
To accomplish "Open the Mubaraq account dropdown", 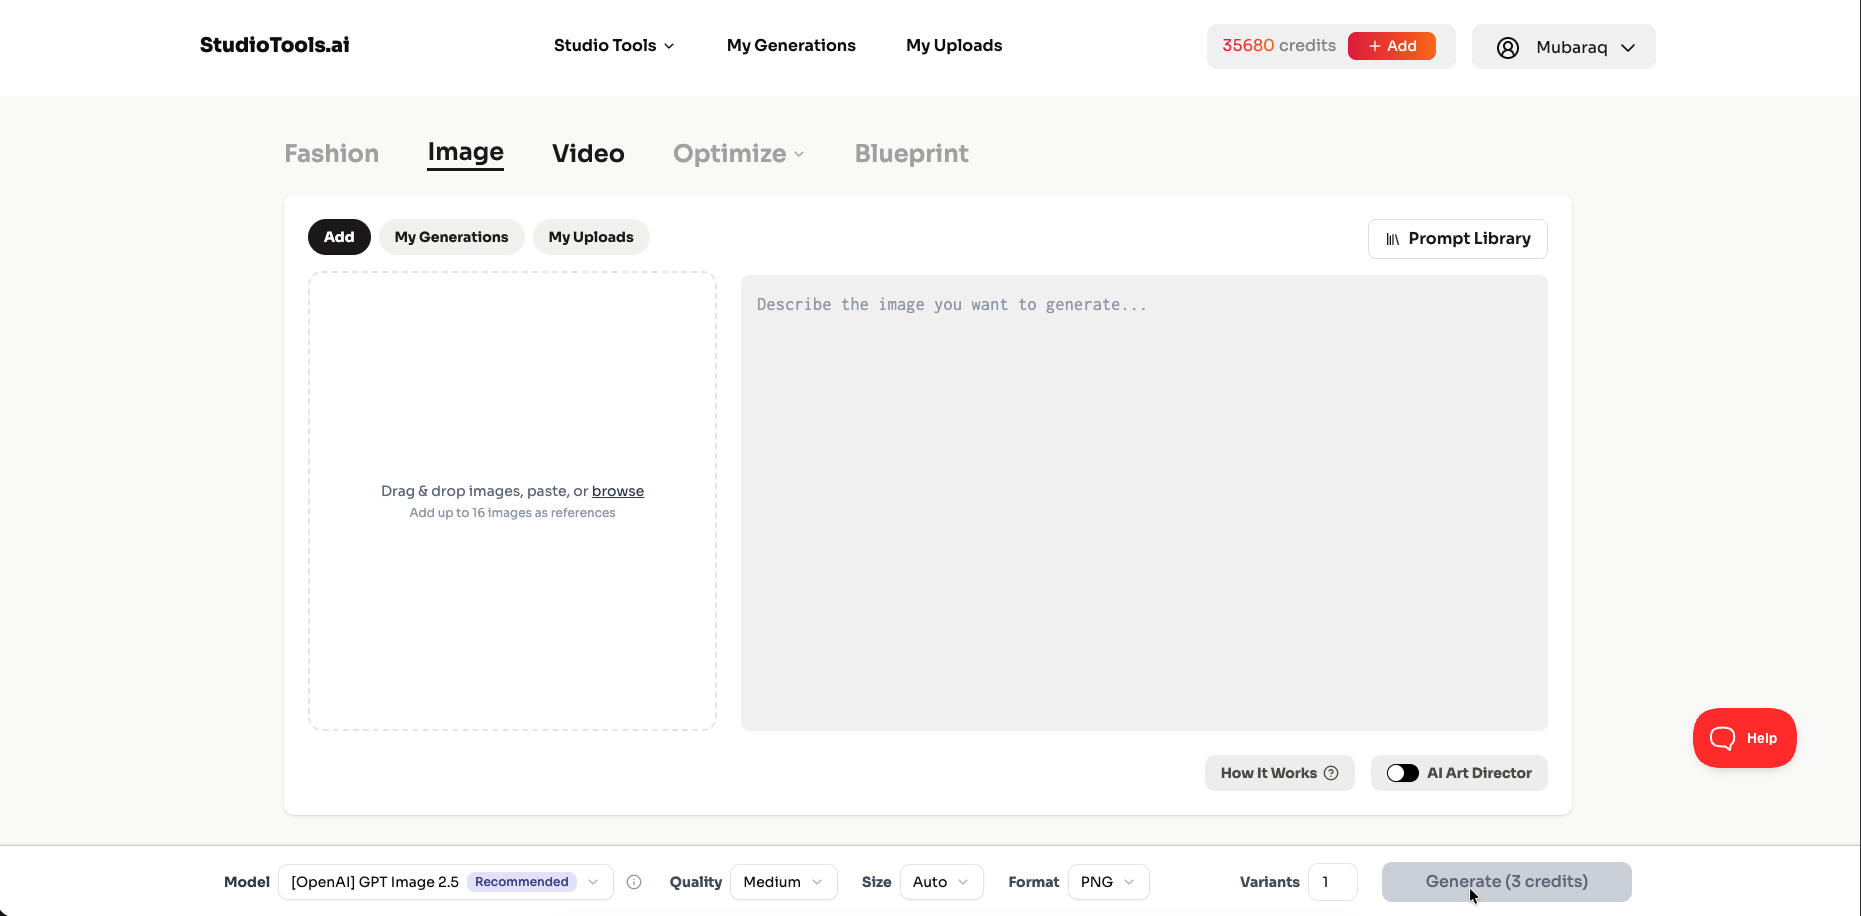I will [x=1564, y=47].
